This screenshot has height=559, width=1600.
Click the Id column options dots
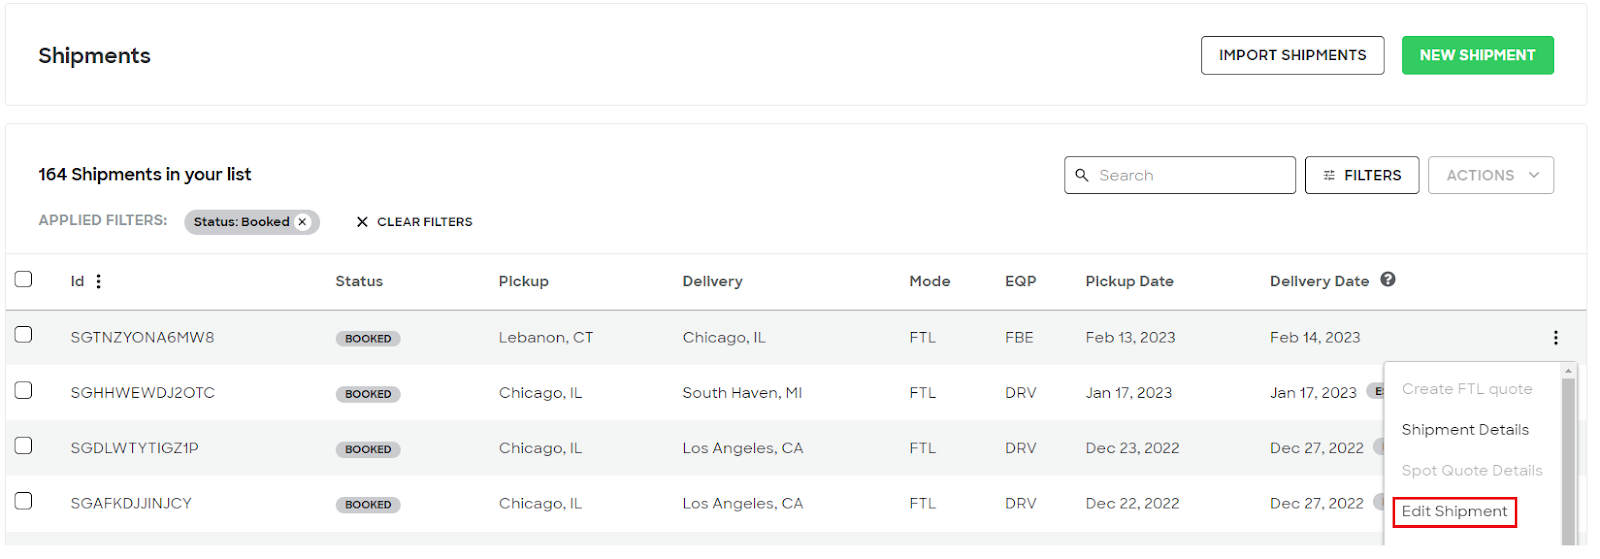[x=98, y=282]
